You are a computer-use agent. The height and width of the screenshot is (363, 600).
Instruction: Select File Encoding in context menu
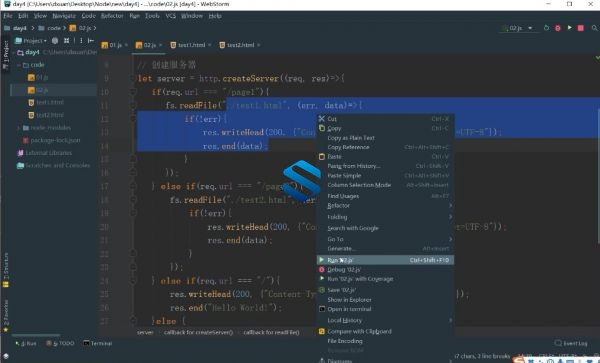345,341
